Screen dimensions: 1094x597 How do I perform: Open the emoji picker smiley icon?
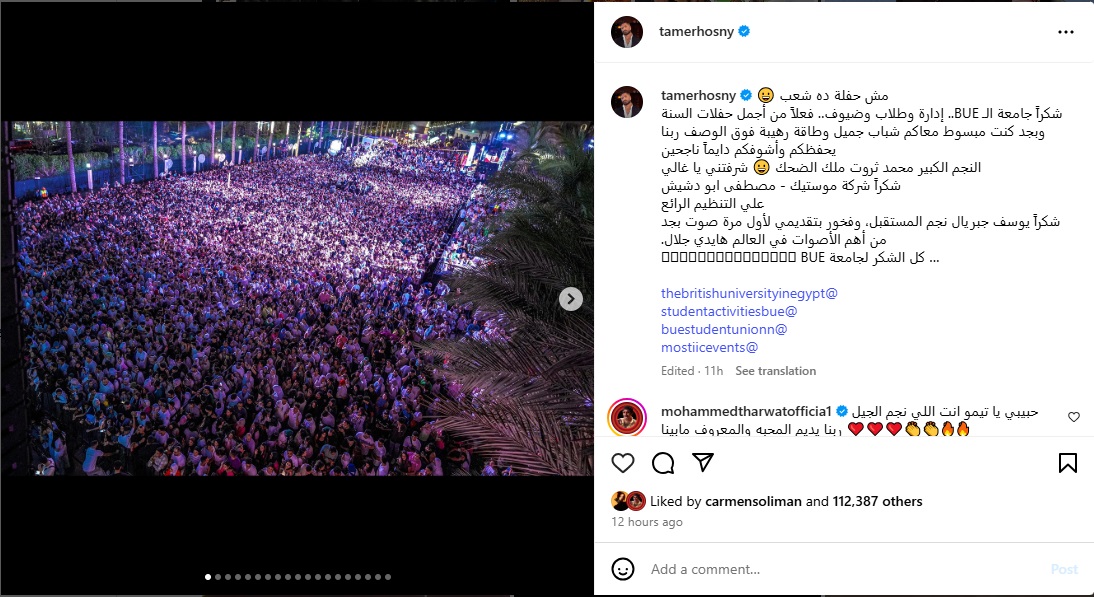click(x=622, y=569)
